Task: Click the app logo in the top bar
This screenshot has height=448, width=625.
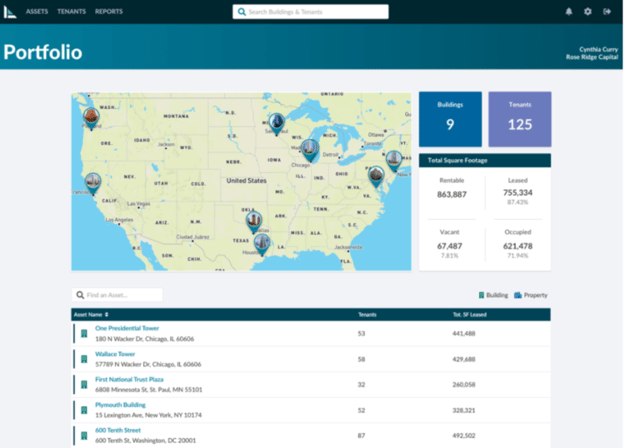Action: 10,12
